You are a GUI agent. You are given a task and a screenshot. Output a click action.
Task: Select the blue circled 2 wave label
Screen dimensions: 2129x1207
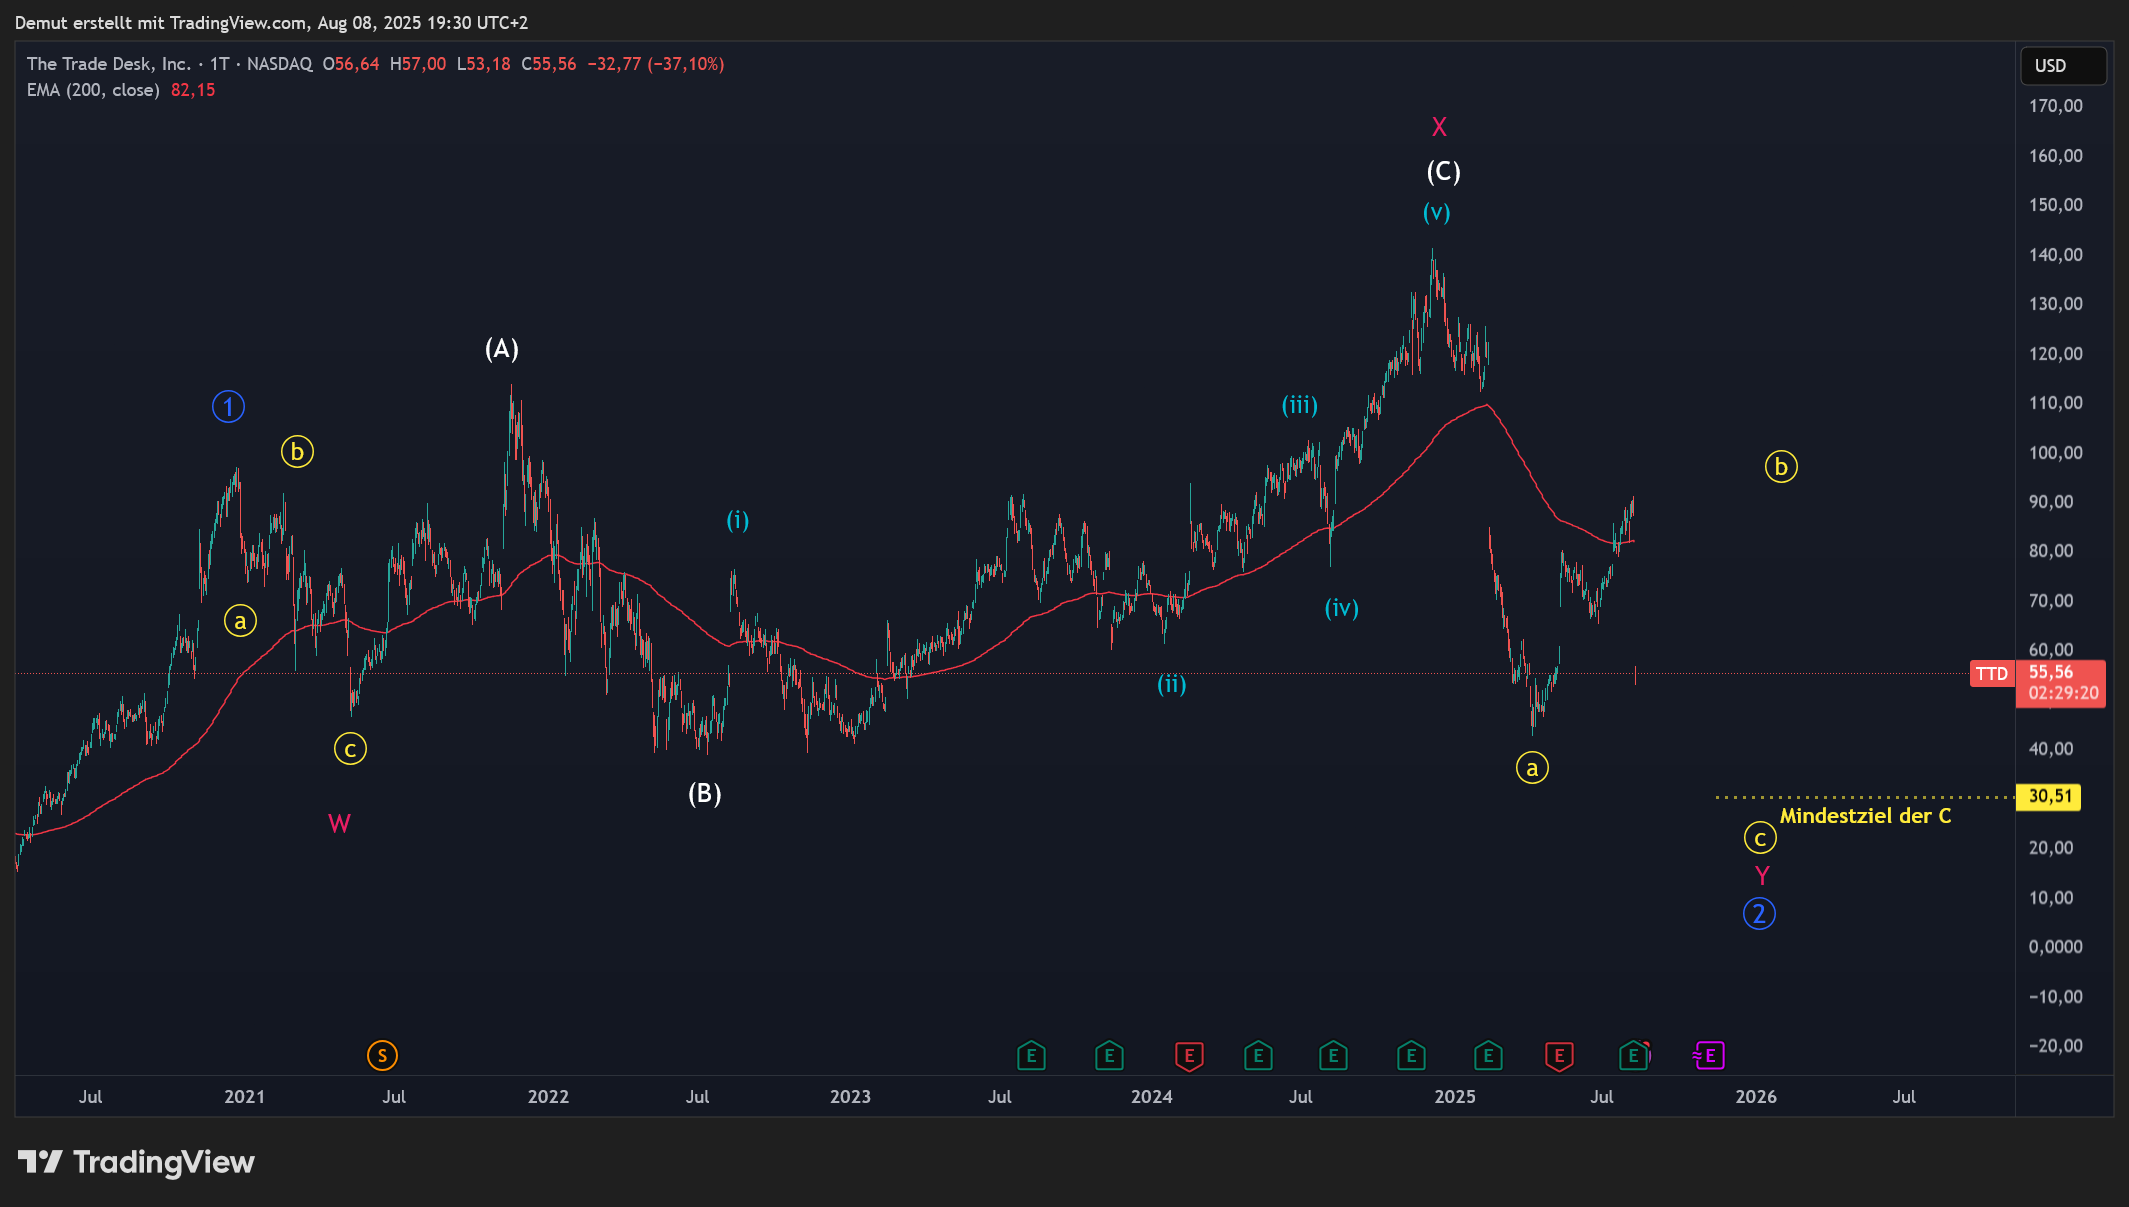click(1759, 913)
